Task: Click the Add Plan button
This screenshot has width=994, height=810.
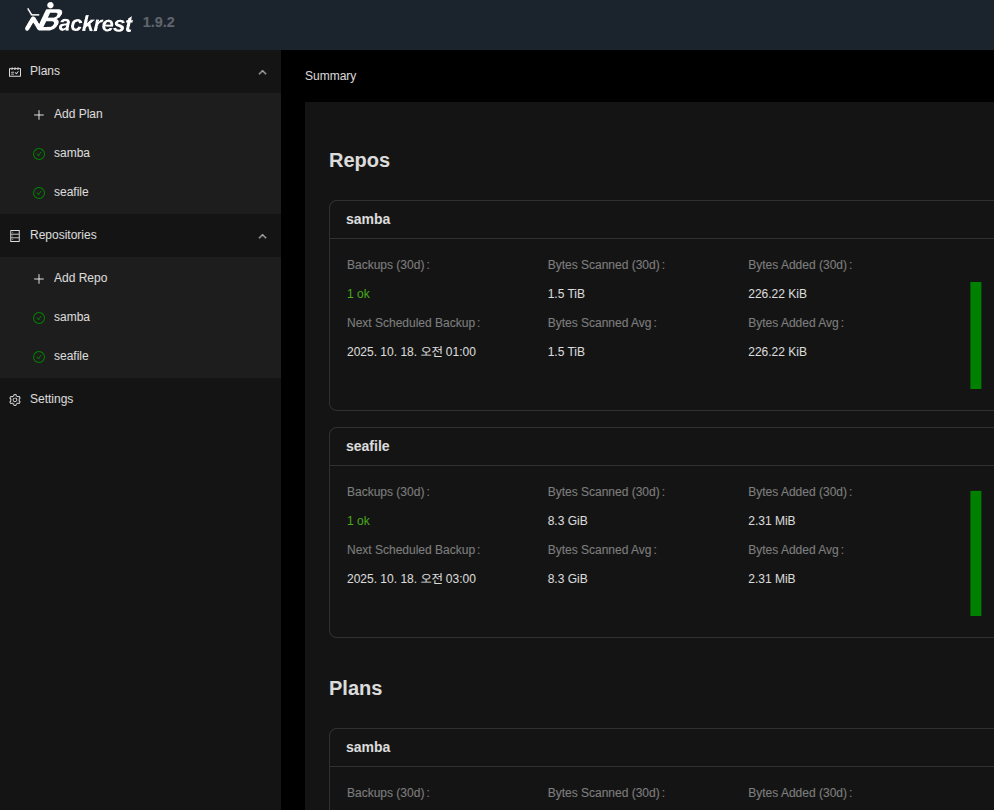Action: coord(78,114)
